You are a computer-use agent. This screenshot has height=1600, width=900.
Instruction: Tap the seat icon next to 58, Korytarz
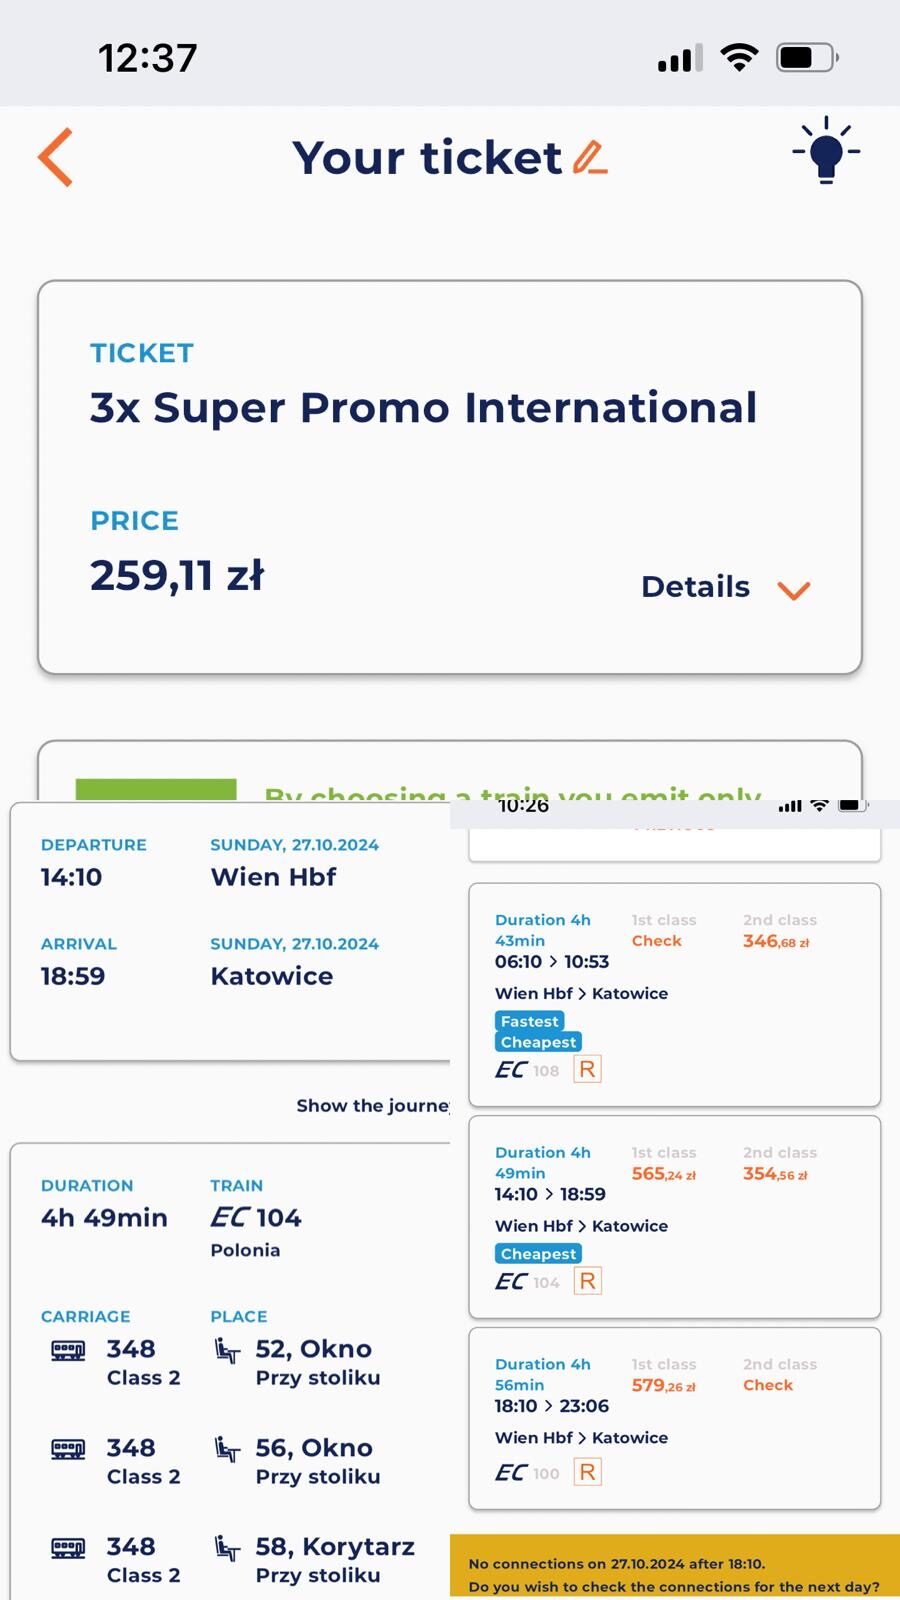click(227, 1549)
